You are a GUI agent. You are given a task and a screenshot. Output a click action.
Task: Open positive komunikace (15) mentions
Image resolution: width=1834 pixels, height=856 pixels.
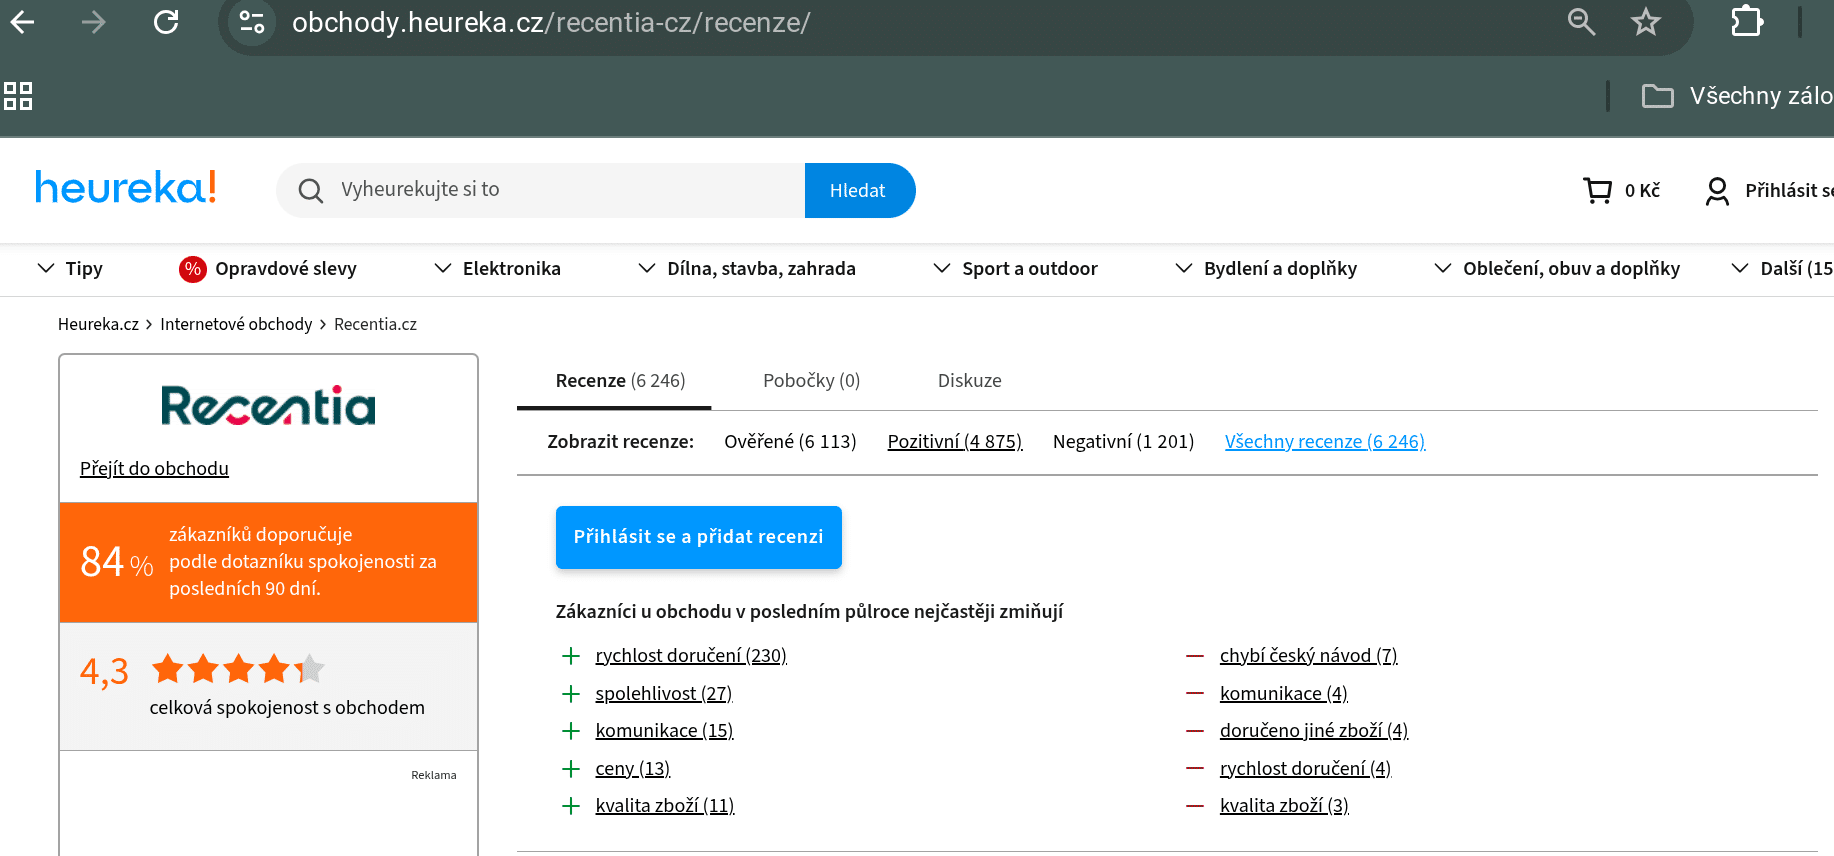tap(665, 731)
